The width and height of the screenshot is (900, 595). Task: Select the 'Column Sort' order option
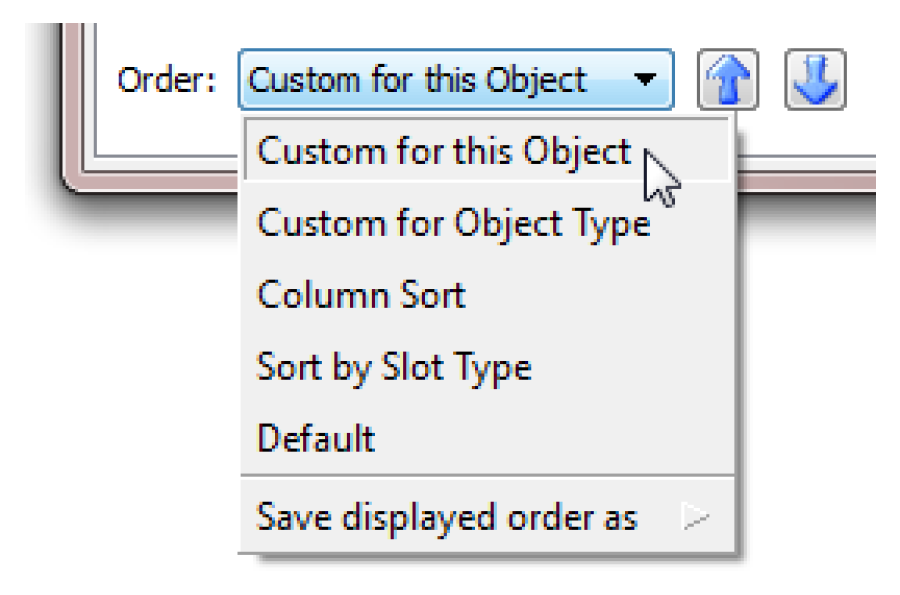361,295
